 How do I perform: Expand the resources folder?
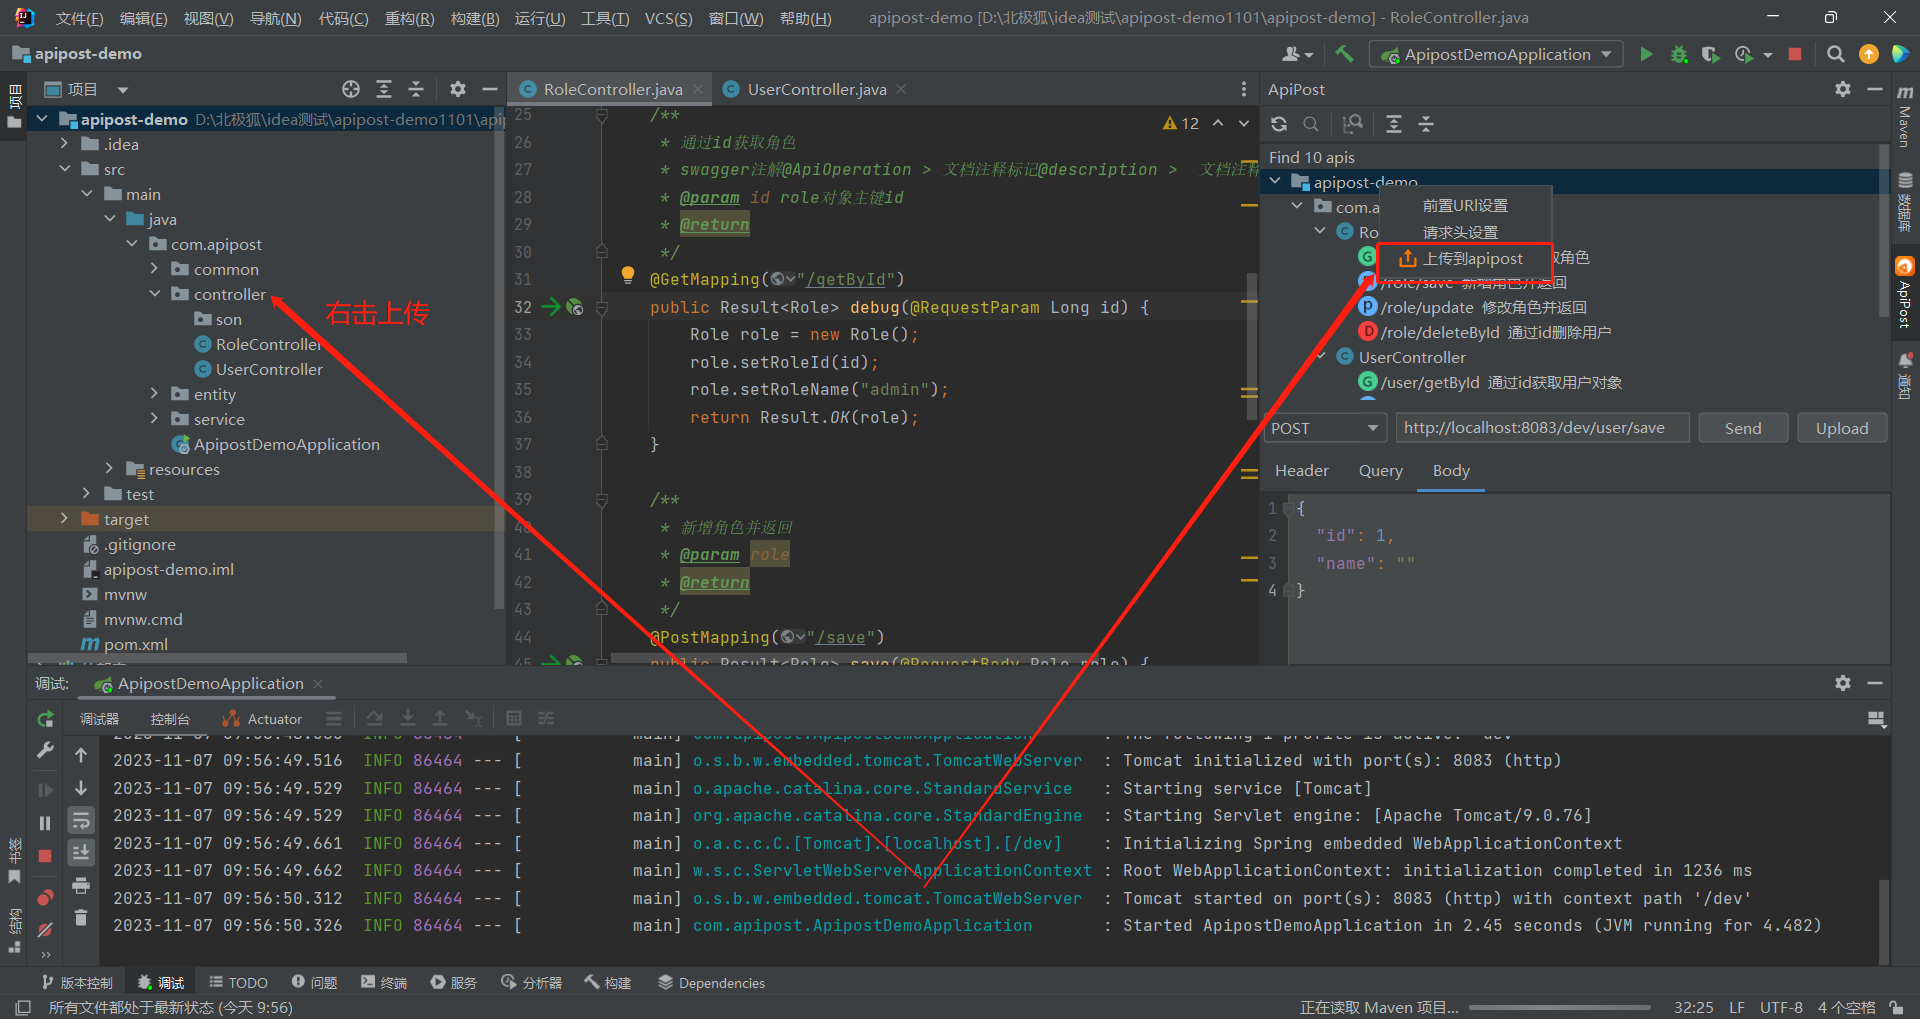110,469
